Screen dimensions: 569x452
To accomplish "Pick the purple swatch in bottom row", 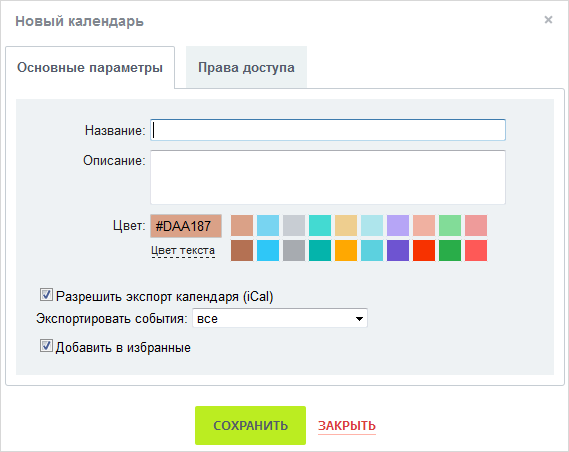I will (x=398, y=250).
